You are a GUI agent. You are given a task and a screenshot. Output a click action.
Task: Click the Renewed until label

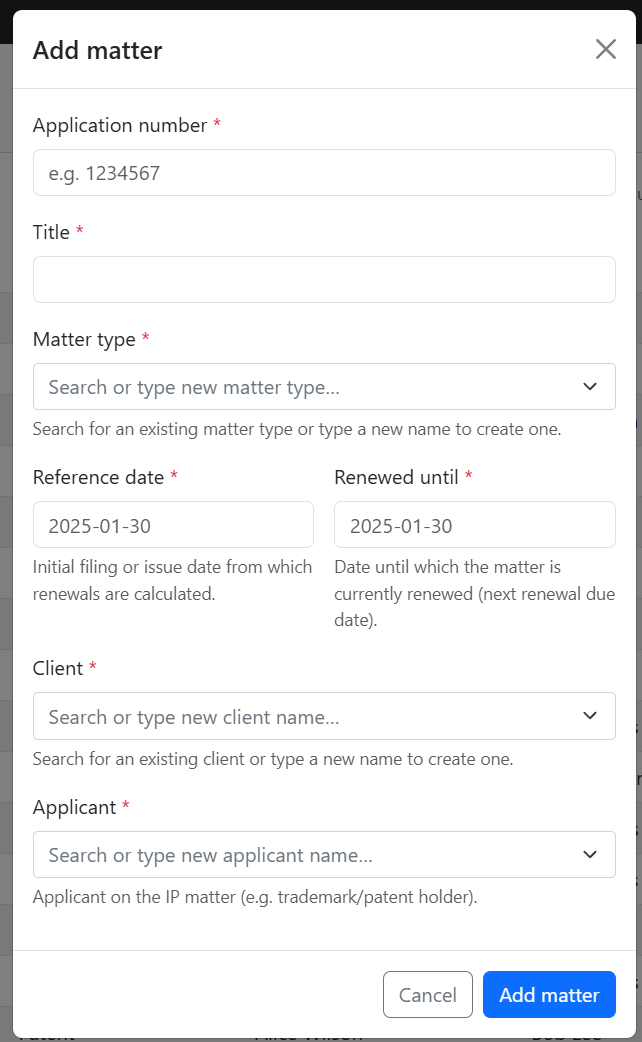tap(396, 478)
